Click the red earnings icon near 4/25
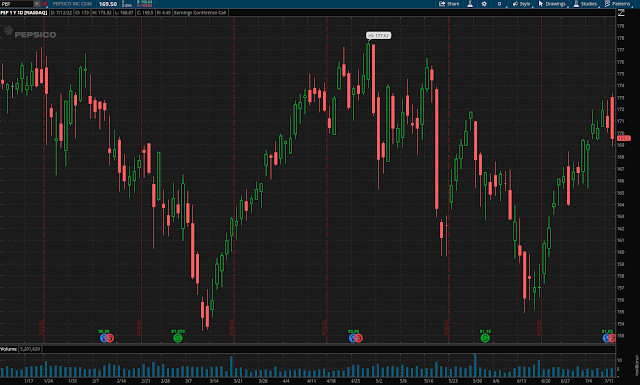The image size is (640, 385). pos(358,338)
